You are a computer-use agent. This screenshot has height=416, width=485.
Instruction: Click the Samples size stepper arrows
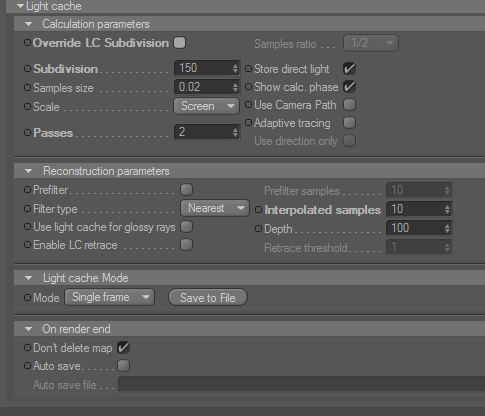coord(236,87)
